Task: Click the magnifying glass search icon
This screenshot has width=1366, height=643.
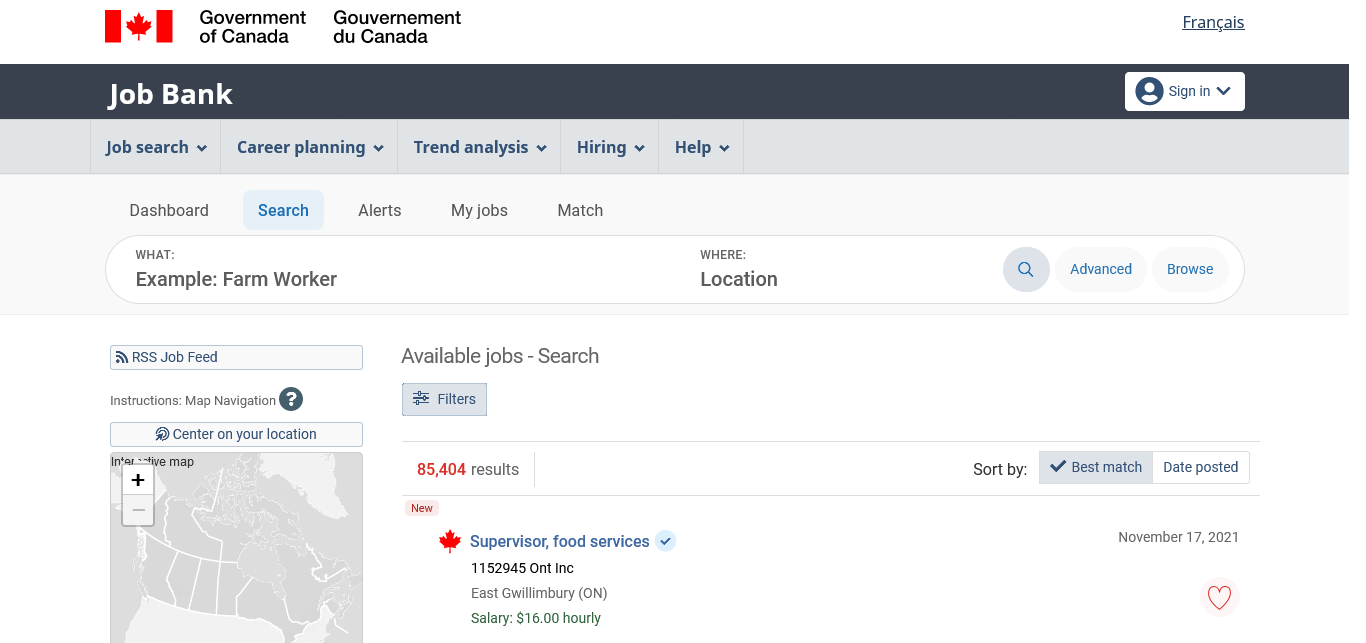Action: click(1026, 269)
